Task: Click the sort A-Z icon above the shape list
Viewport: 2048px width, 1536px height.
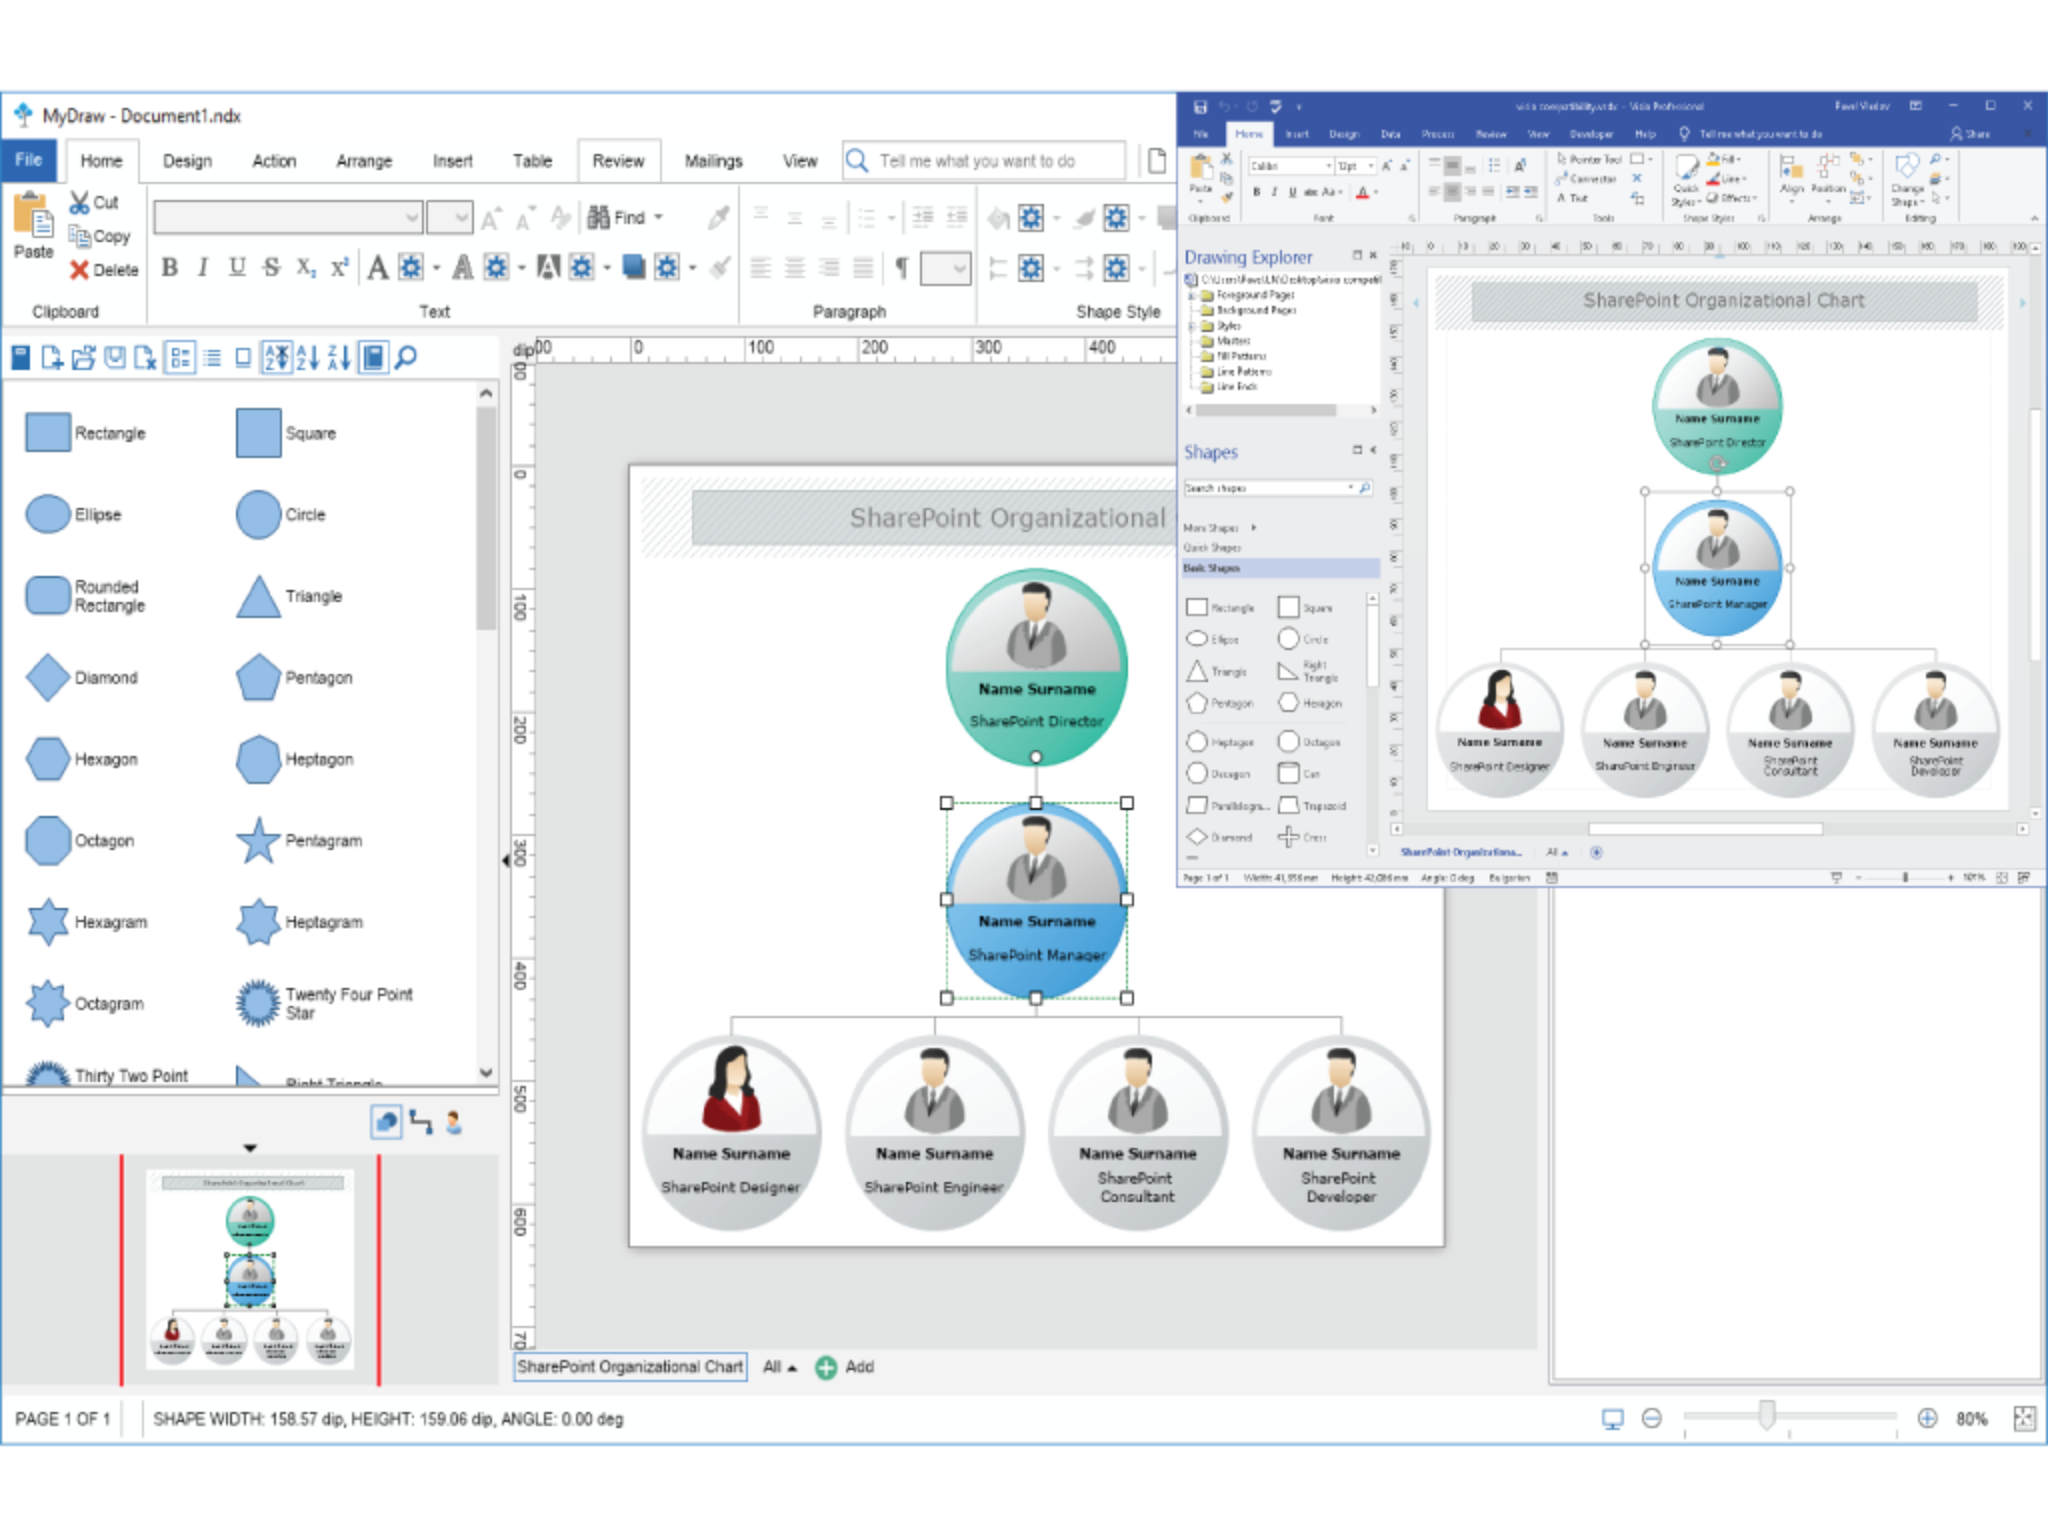Action: (307, 356)
